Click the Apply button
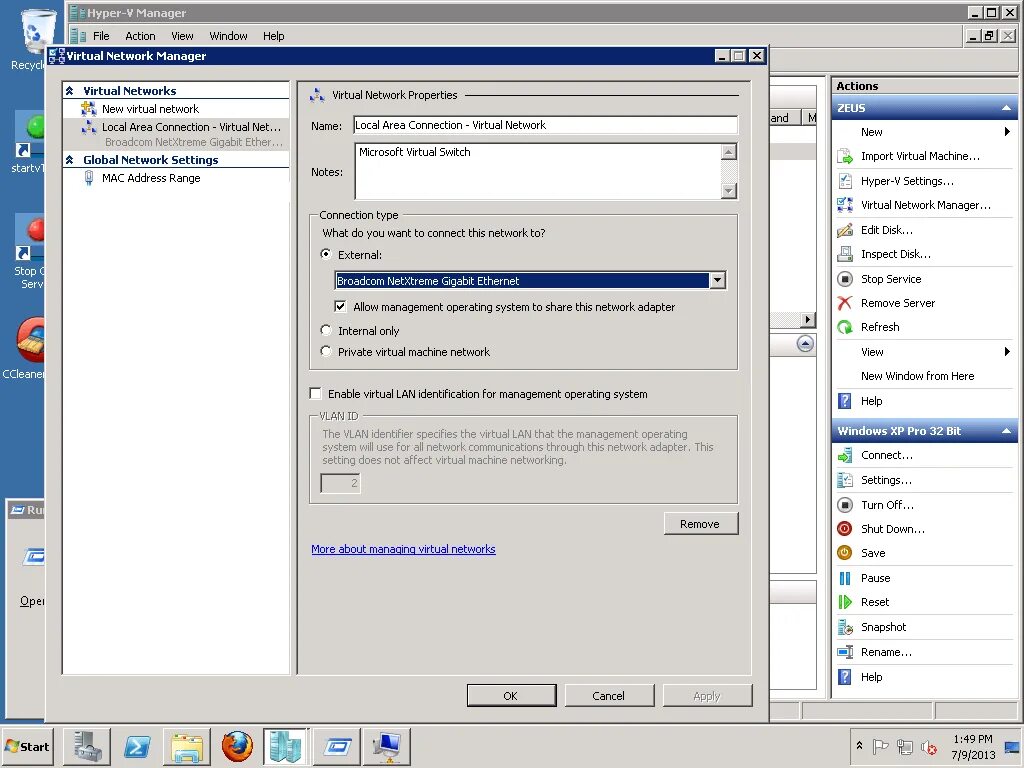The height and width of the screenshot is (768, 1024). point(707,696)
